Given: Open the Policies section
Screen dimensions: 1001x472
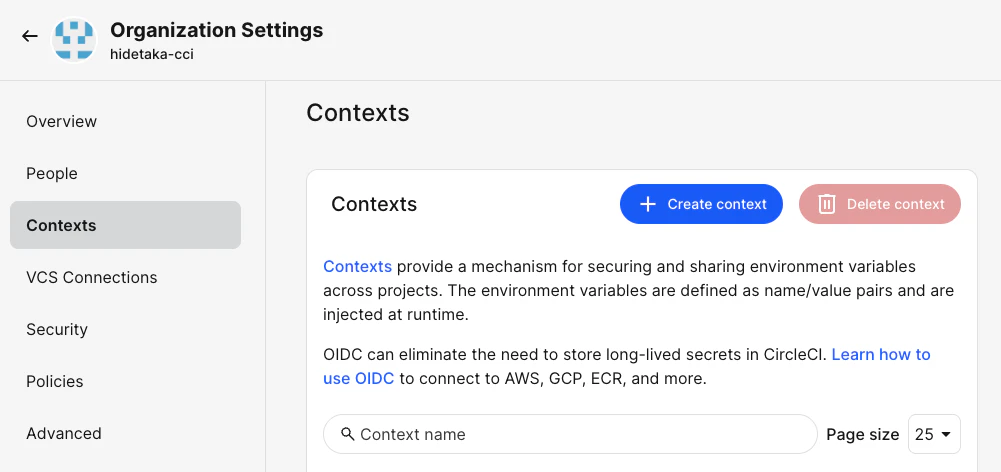Looking at the screenshot, I should (x=55, y=381).
